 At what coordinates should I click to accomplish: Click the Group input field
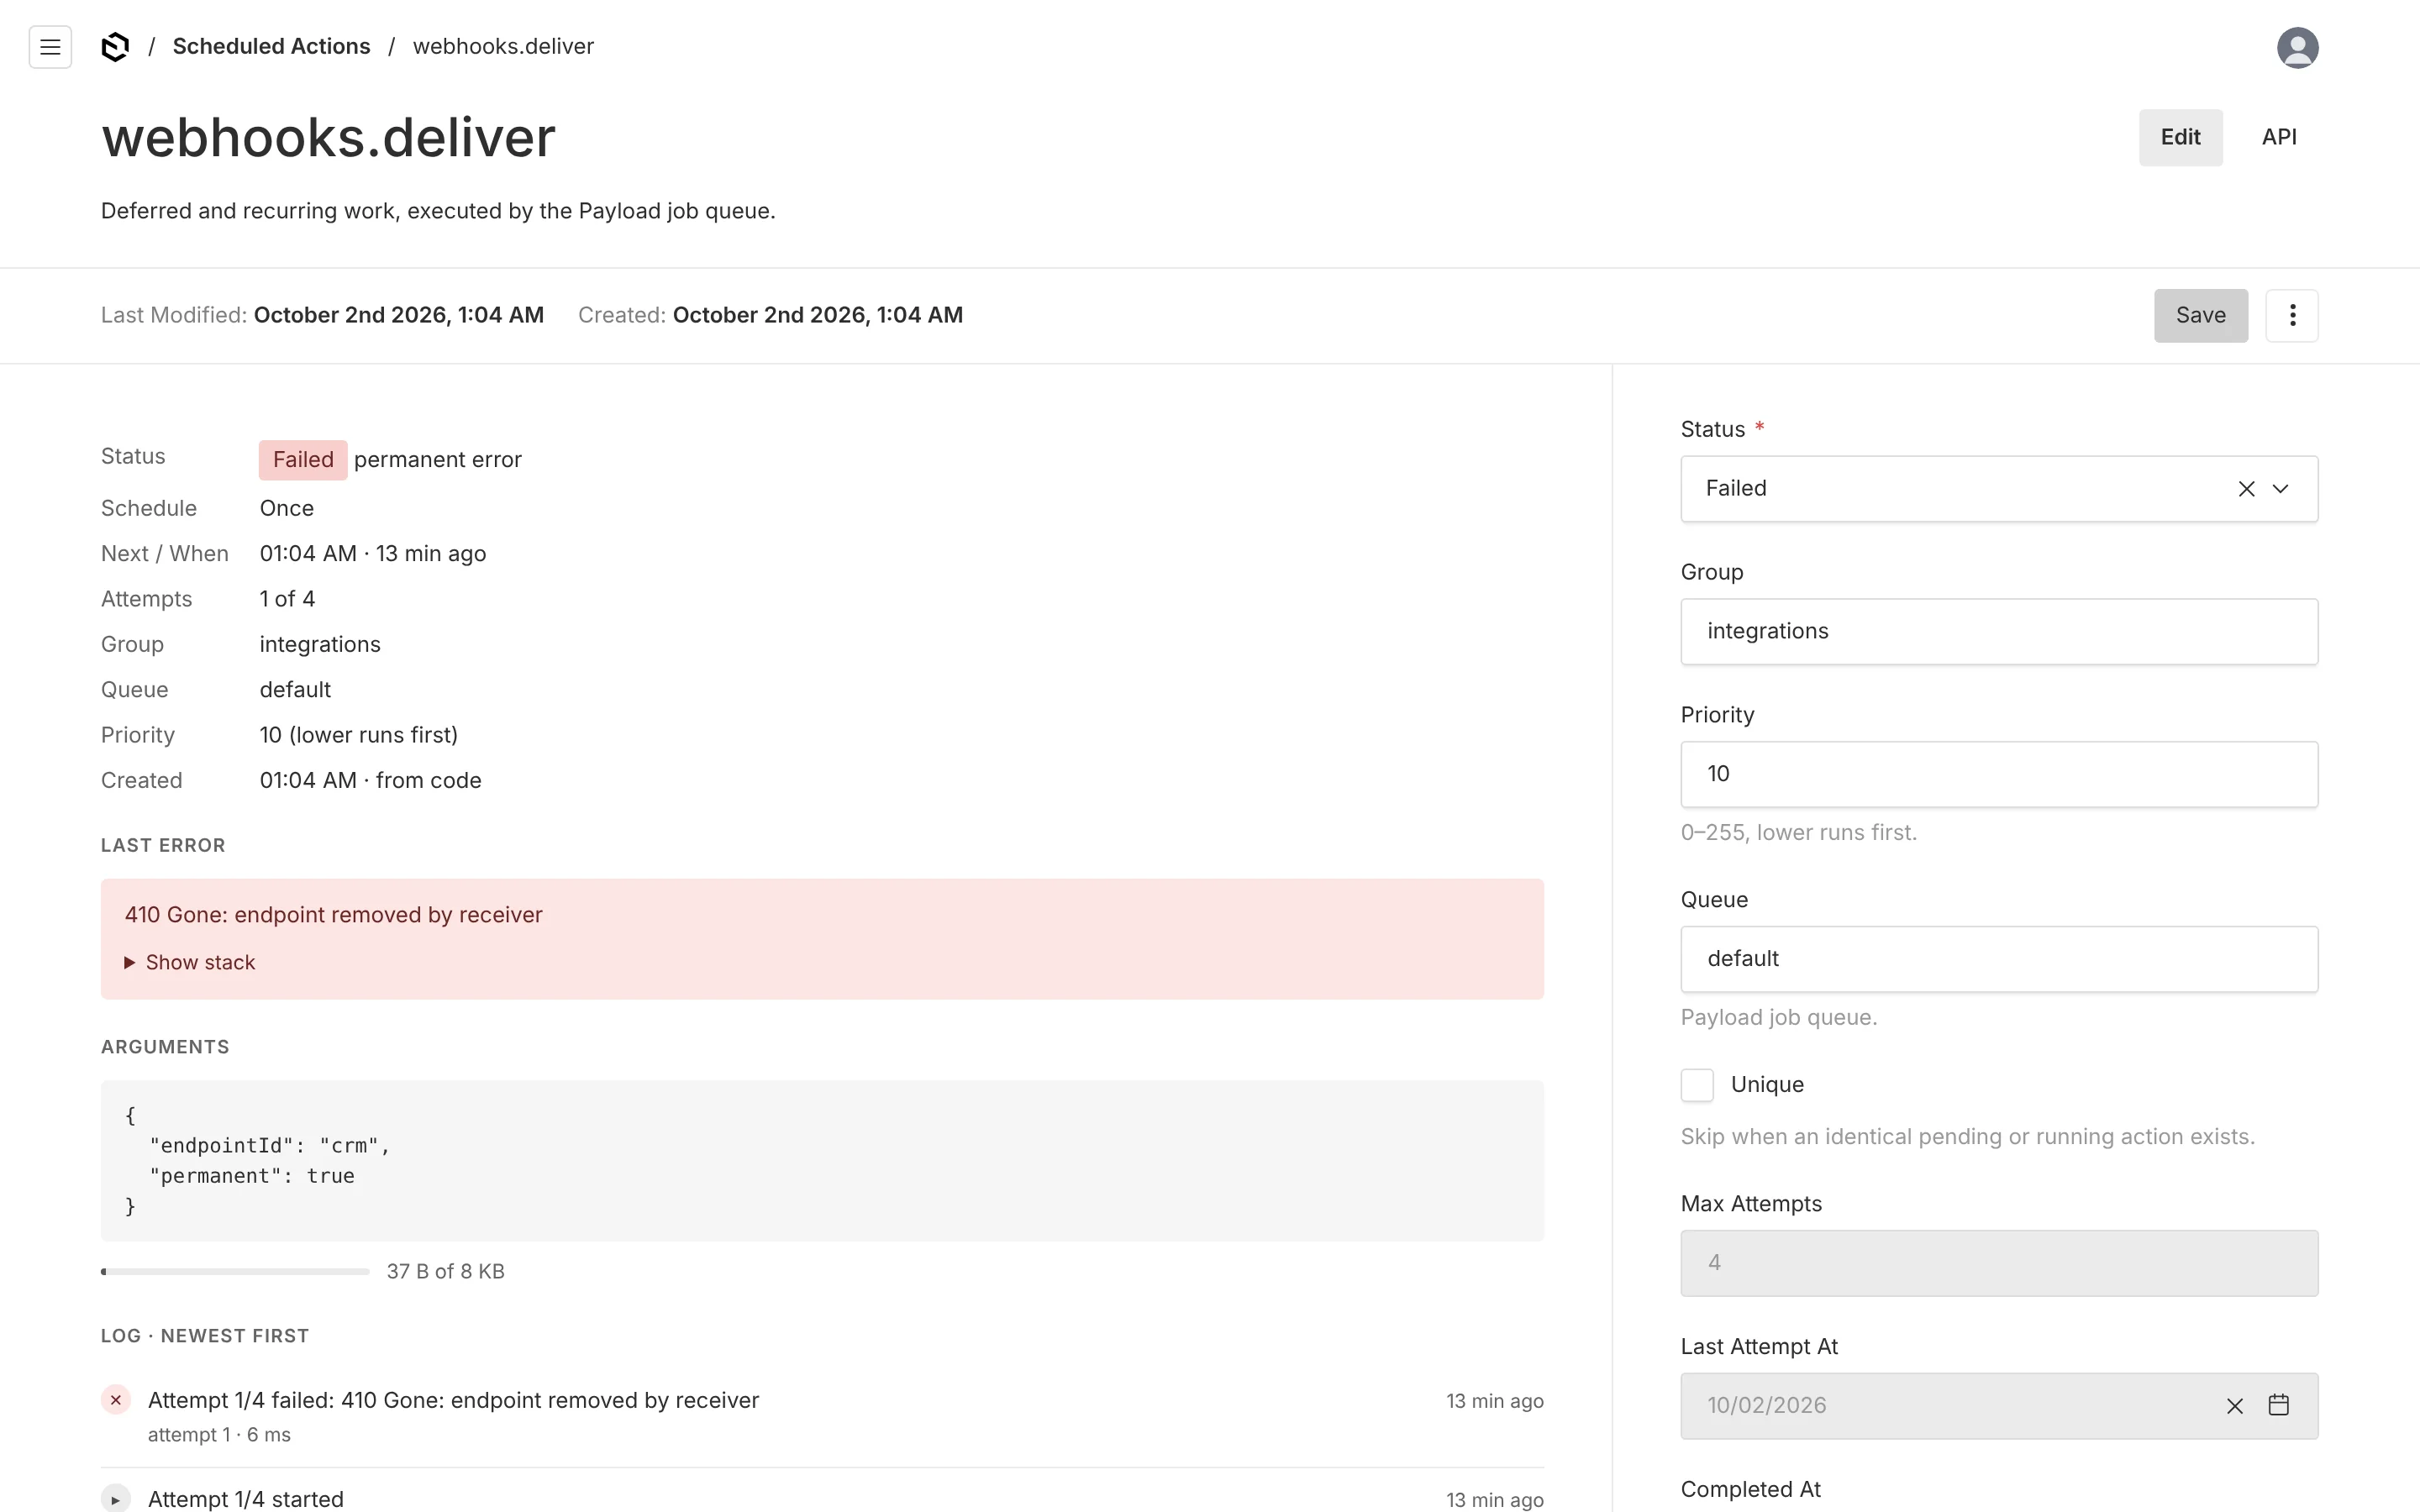[x=1998, y=632]
